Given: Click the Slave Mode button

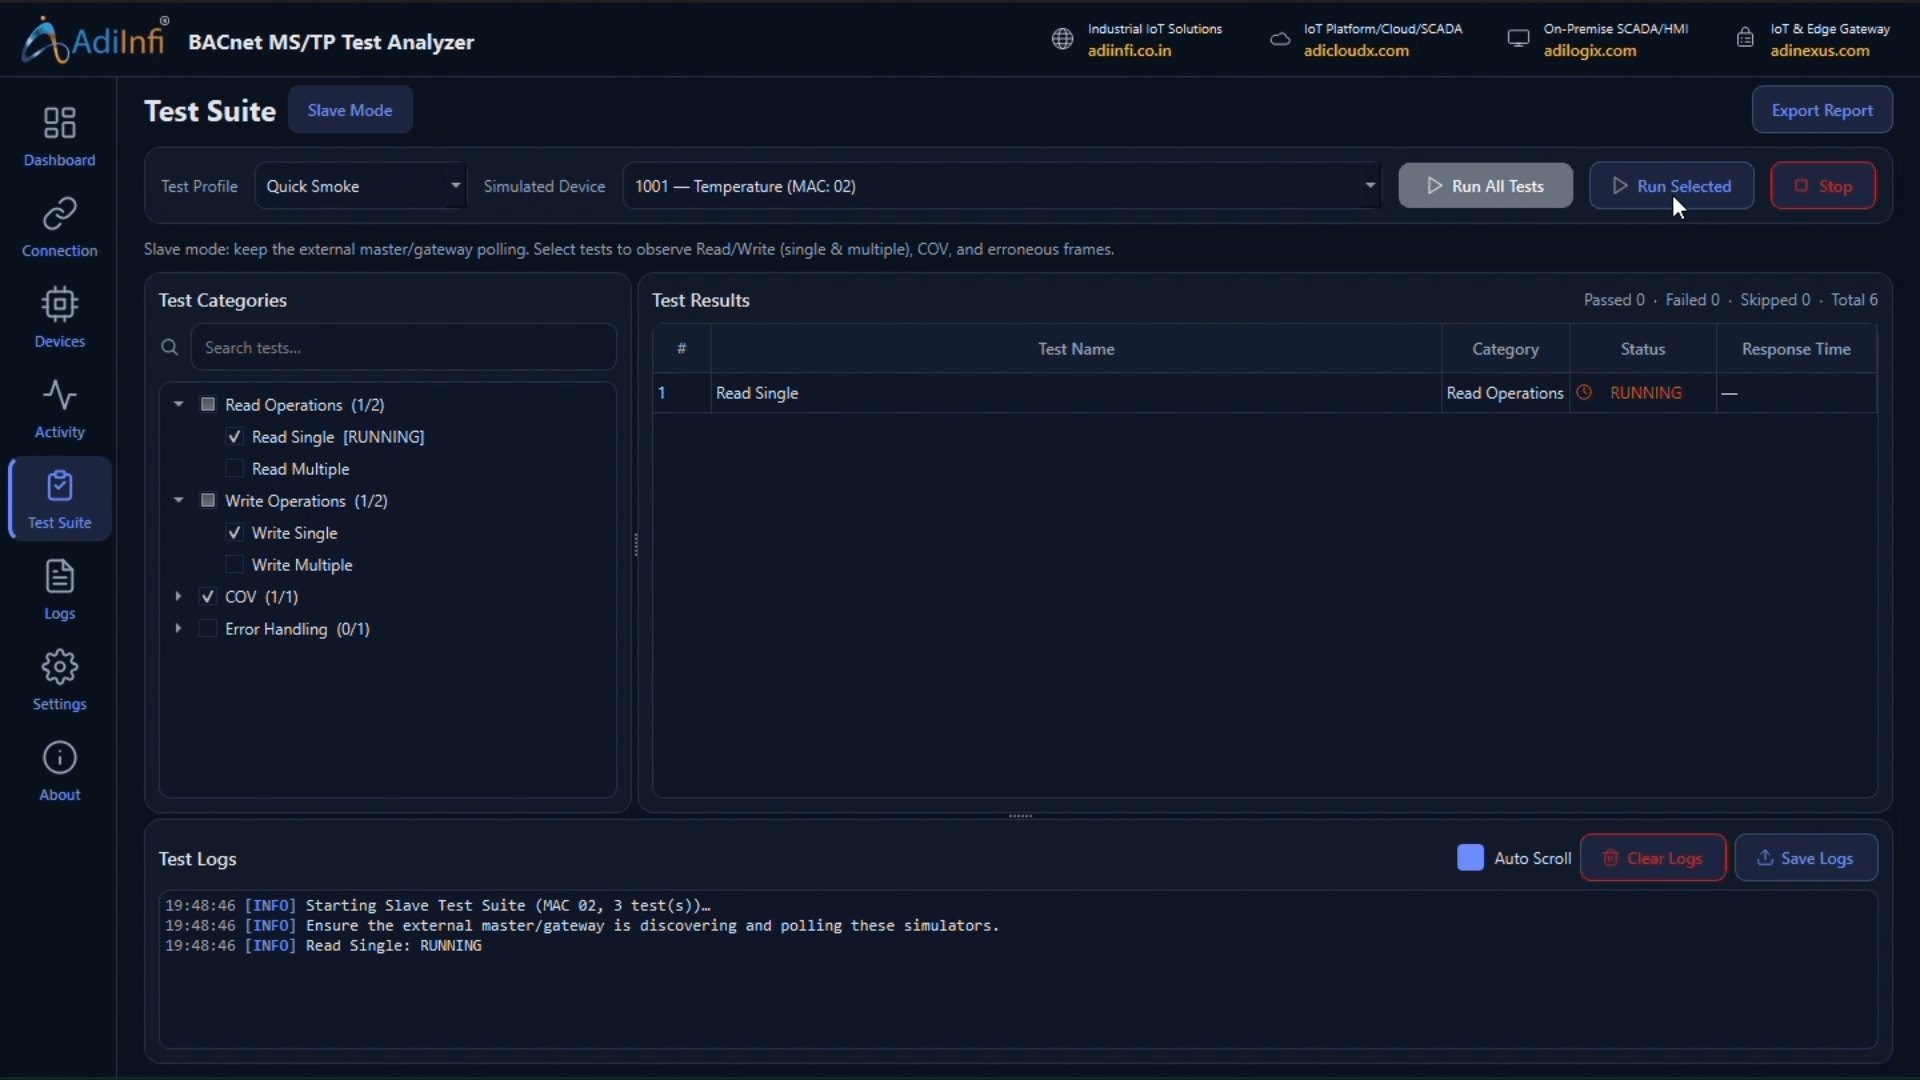Looking at the screenshot, I should (350, 110).
